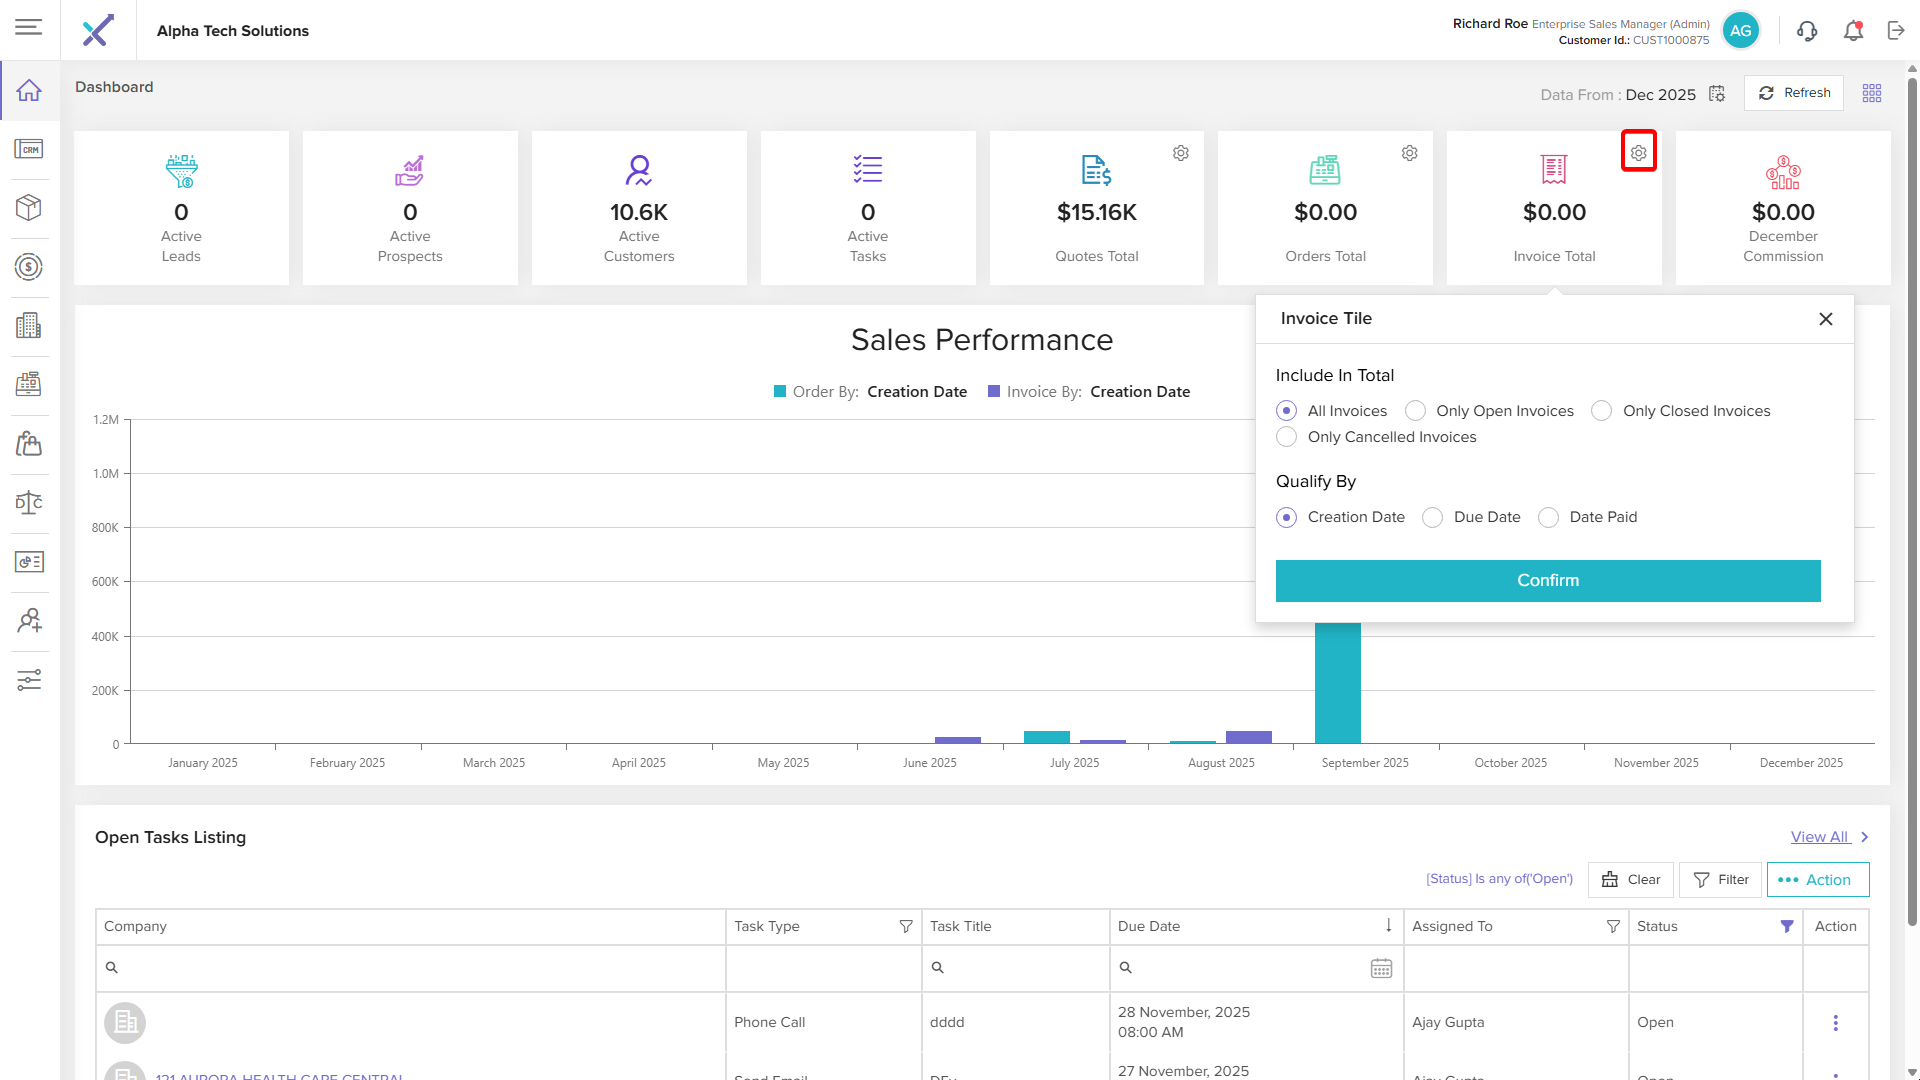Open row actions menu for dddd task

pyautogui.click(x=1835, y=1023)
